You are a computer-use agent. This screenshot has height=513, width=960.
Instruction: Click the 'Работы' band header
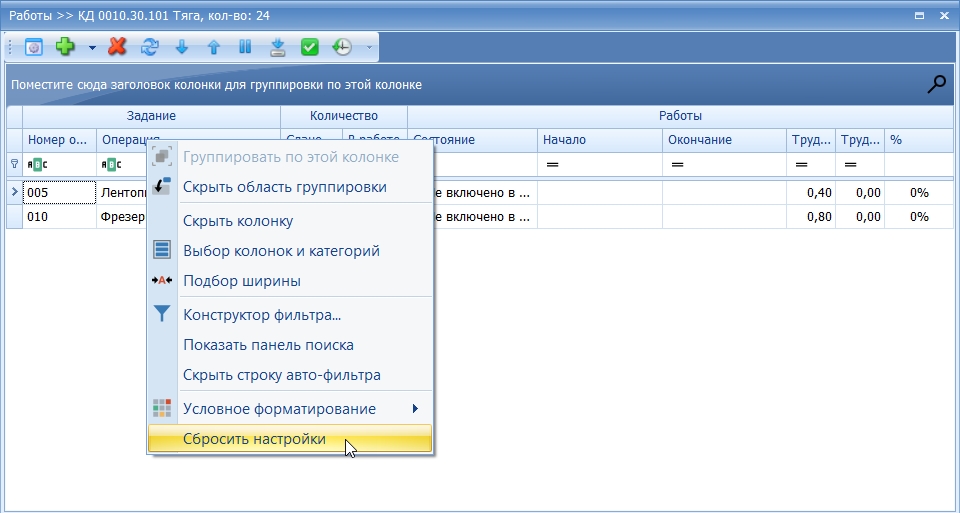(x=680, y=116)
